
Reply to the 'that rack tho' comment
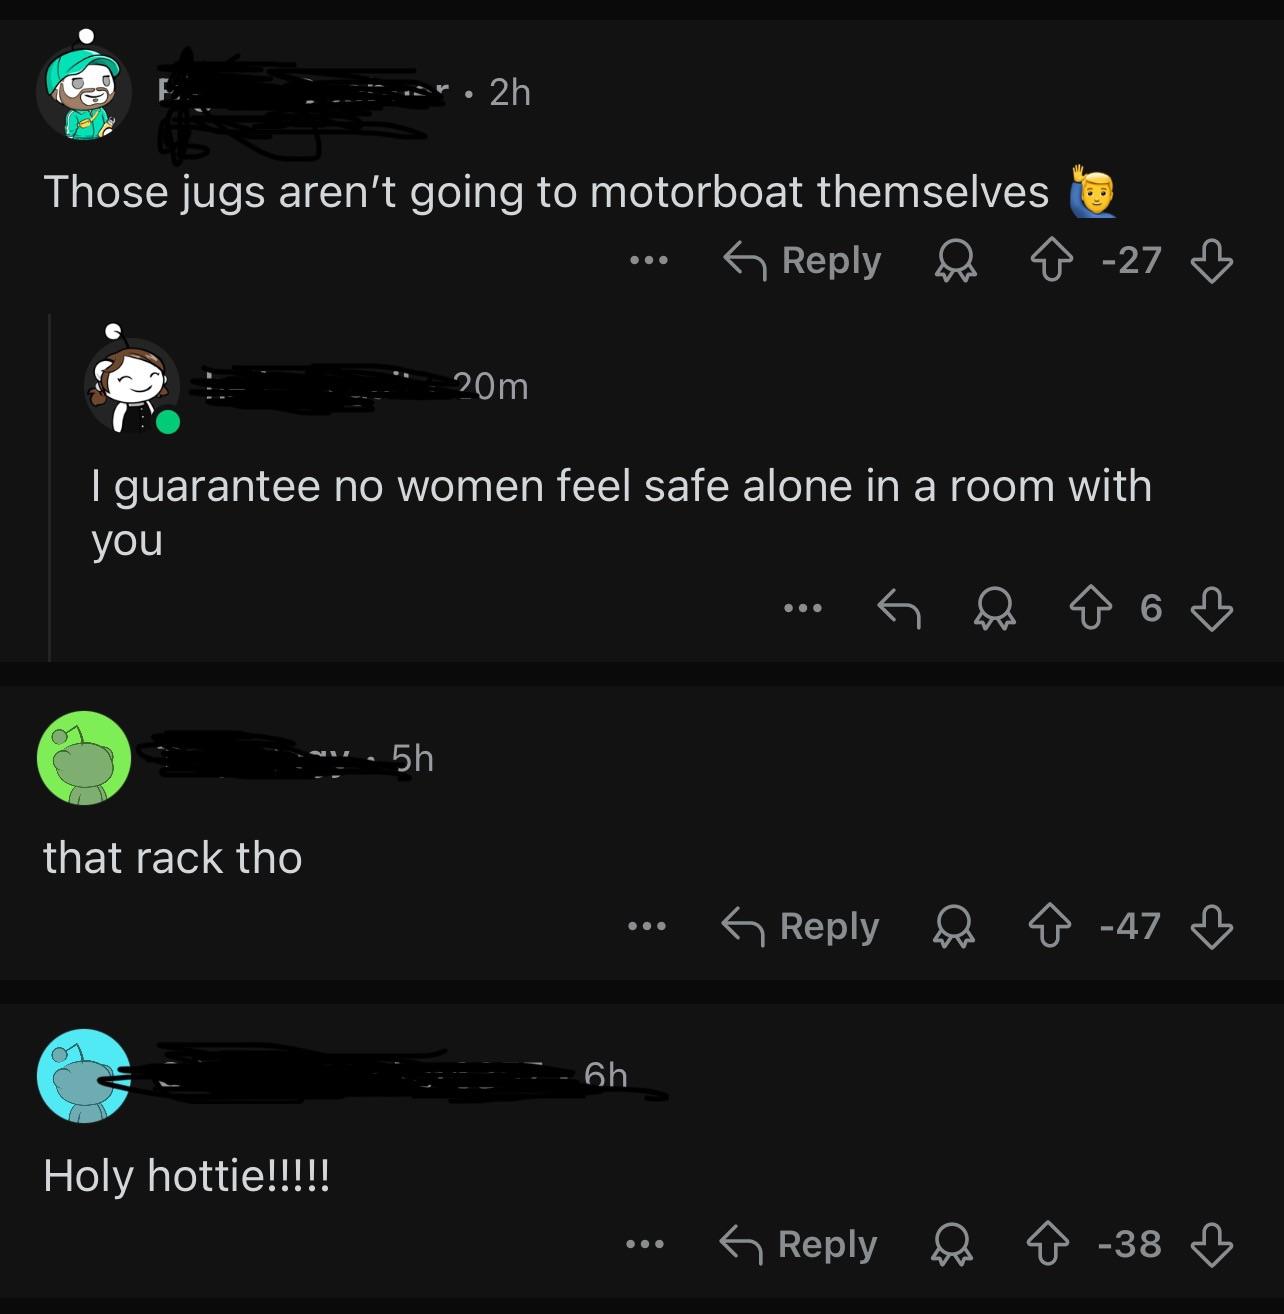coord(800,927)
